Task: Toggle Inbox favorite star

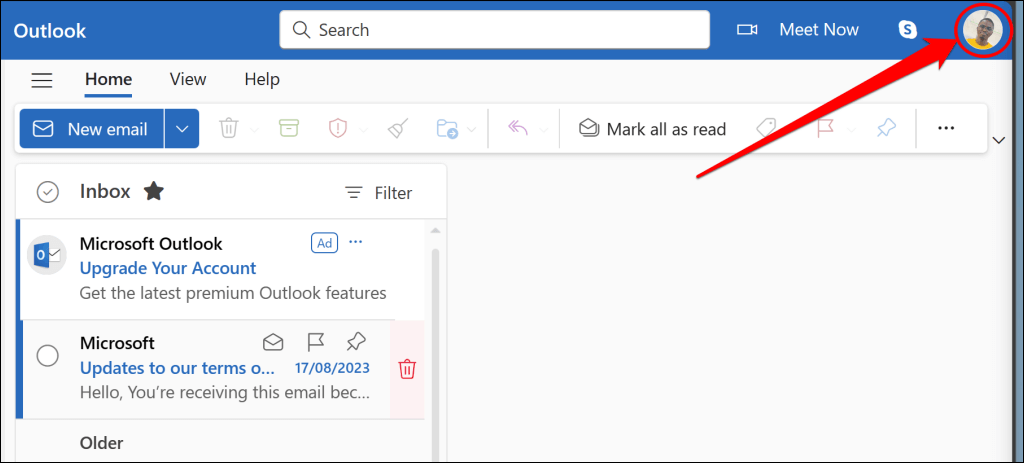Action: click(x=153, y=192)
